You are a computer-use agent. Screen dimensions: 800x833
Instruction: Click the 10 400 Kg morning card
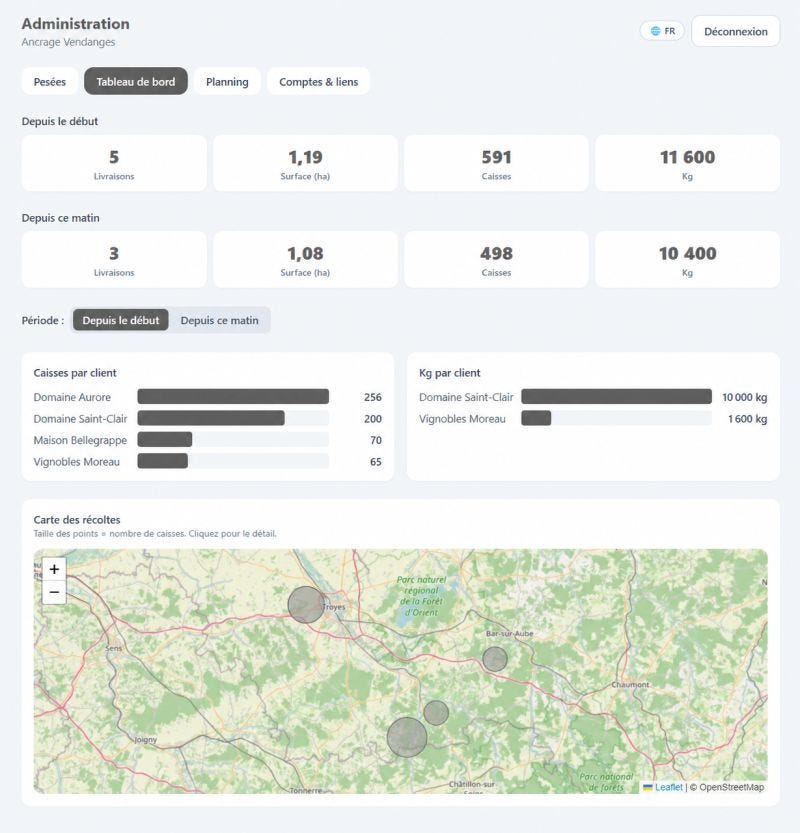point(687,259)
